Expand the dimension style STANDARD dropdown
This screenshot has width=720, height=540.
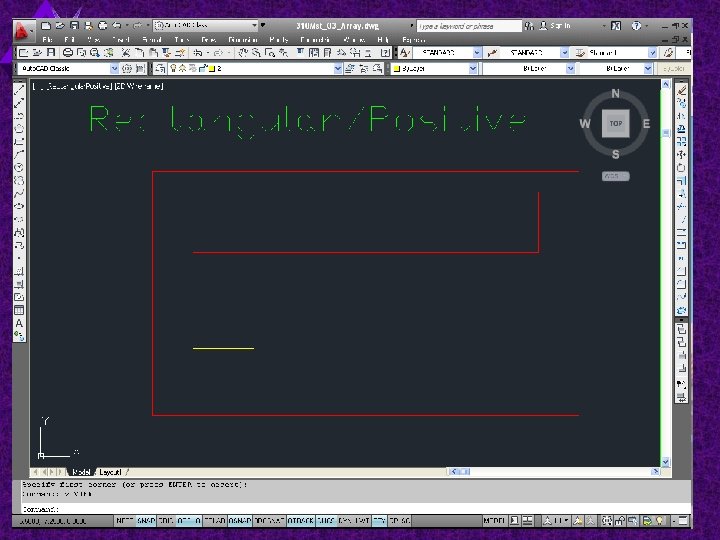point(564,53)
